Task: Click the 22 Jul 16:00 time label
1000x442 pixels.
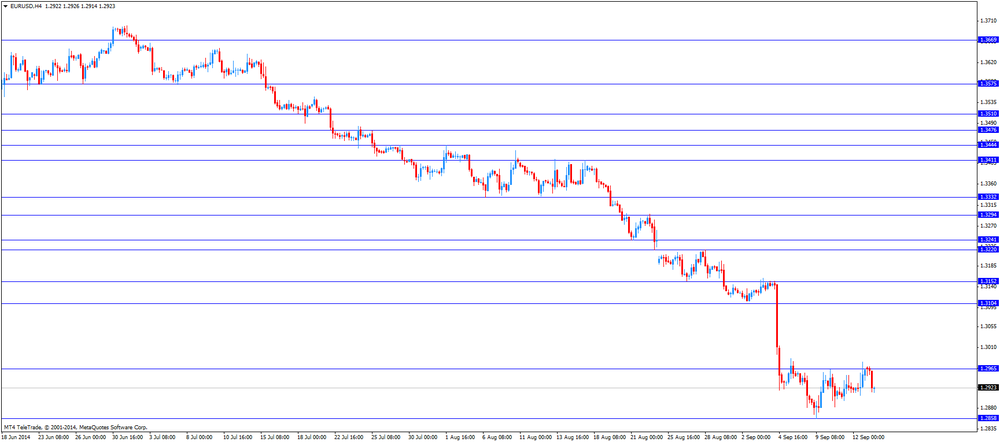Action: [349, 438]
